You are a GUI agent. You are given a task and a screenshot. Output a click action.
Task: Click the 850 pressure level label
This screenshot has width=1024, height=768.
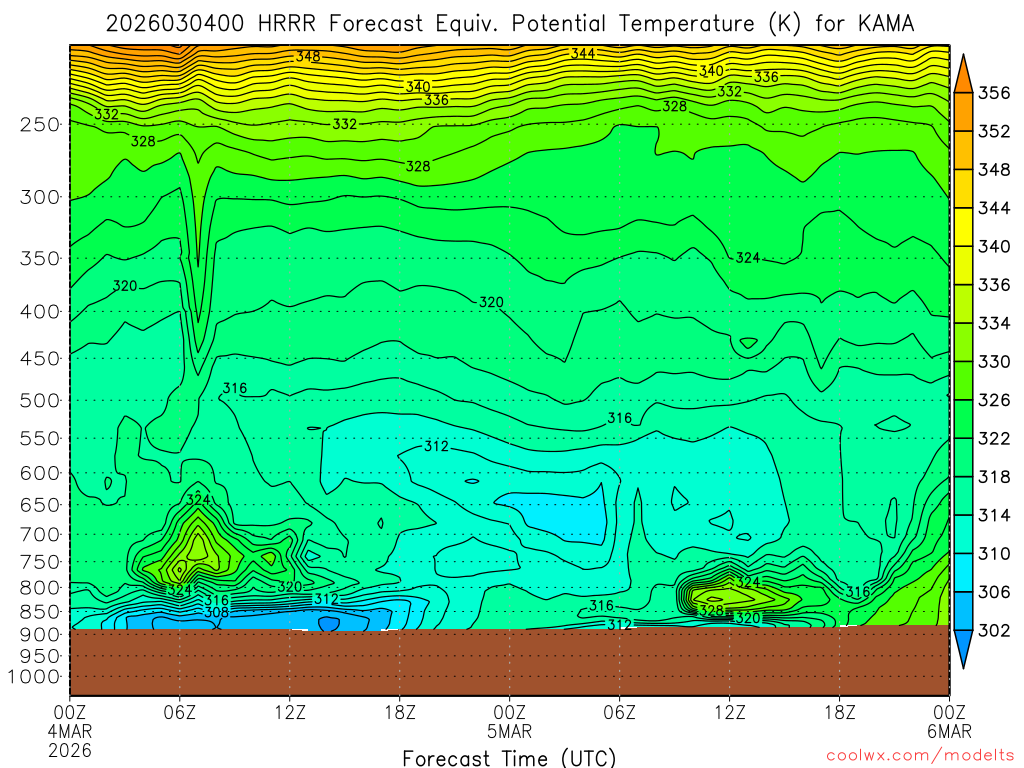click(40, 612)
